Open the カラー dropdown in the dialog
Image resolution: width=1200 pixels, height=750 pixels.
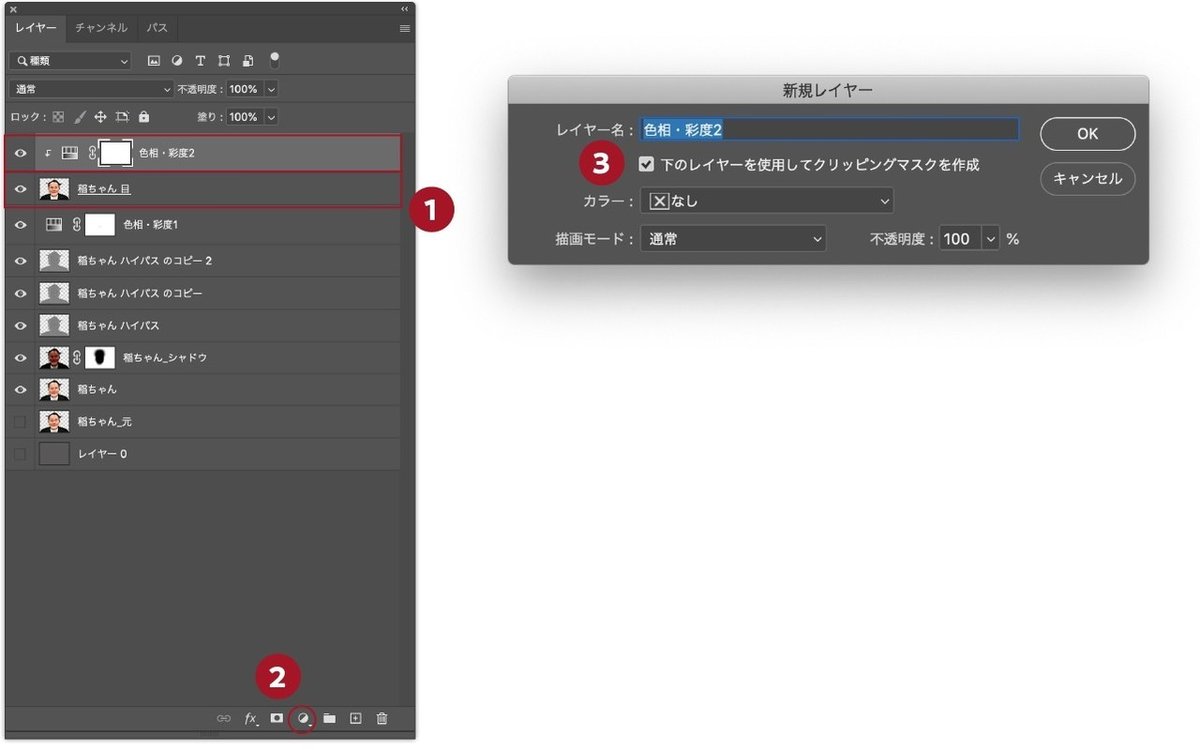click(766, 201)
